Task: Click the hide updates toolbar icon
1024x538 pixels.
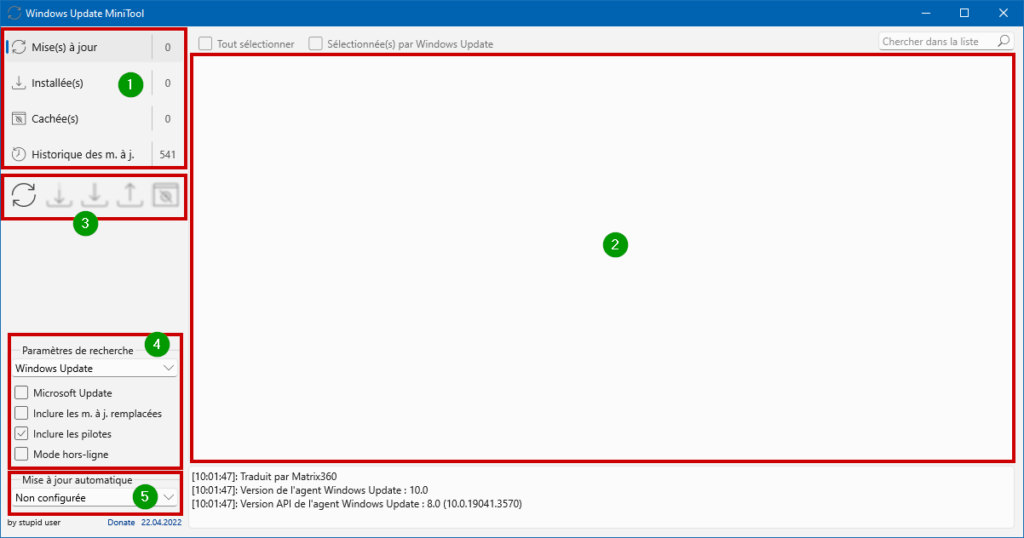Action: 165,195
